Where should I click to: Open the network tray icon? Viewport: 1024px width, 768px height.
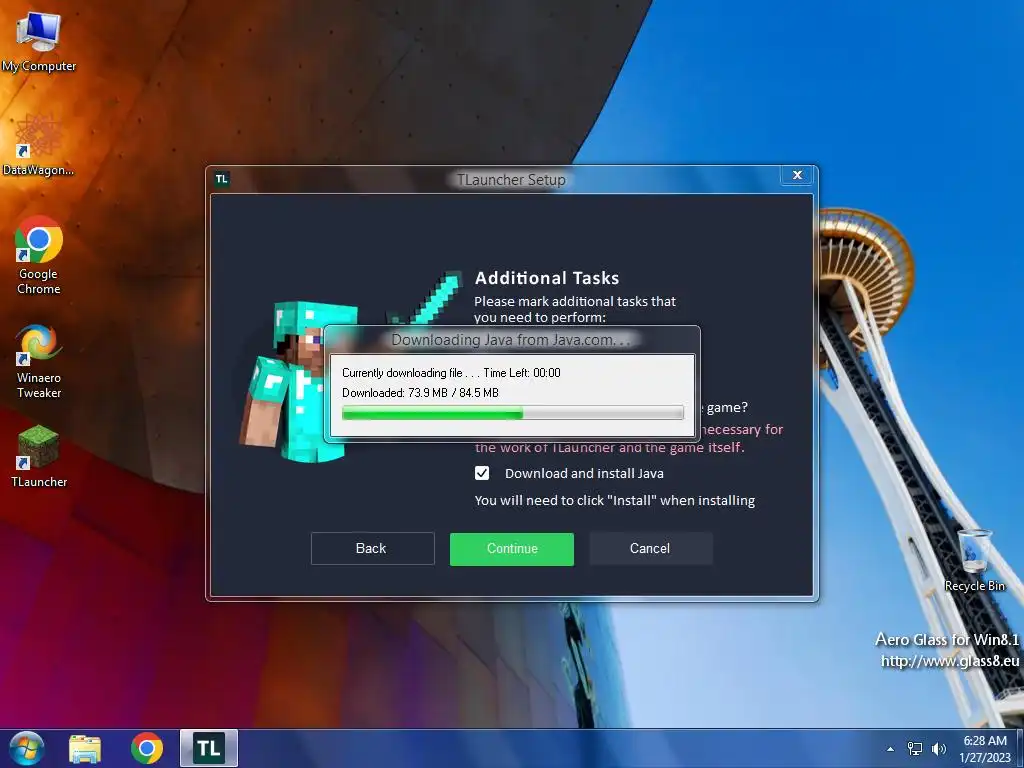pos(915,749)
